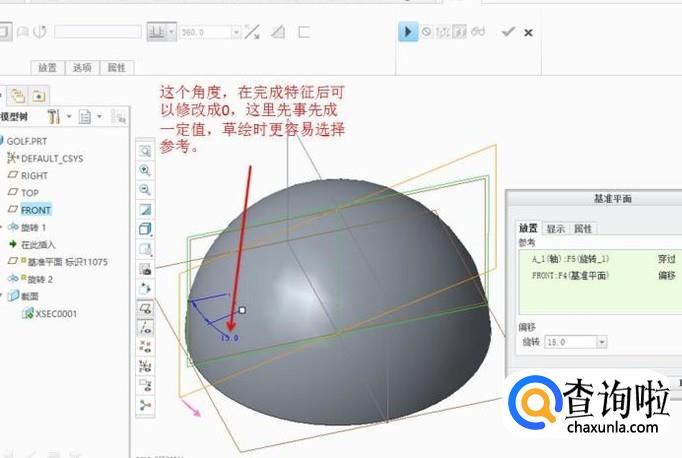Toggle datum axis display icon
The image size is (682, 458).
point(146,327)
